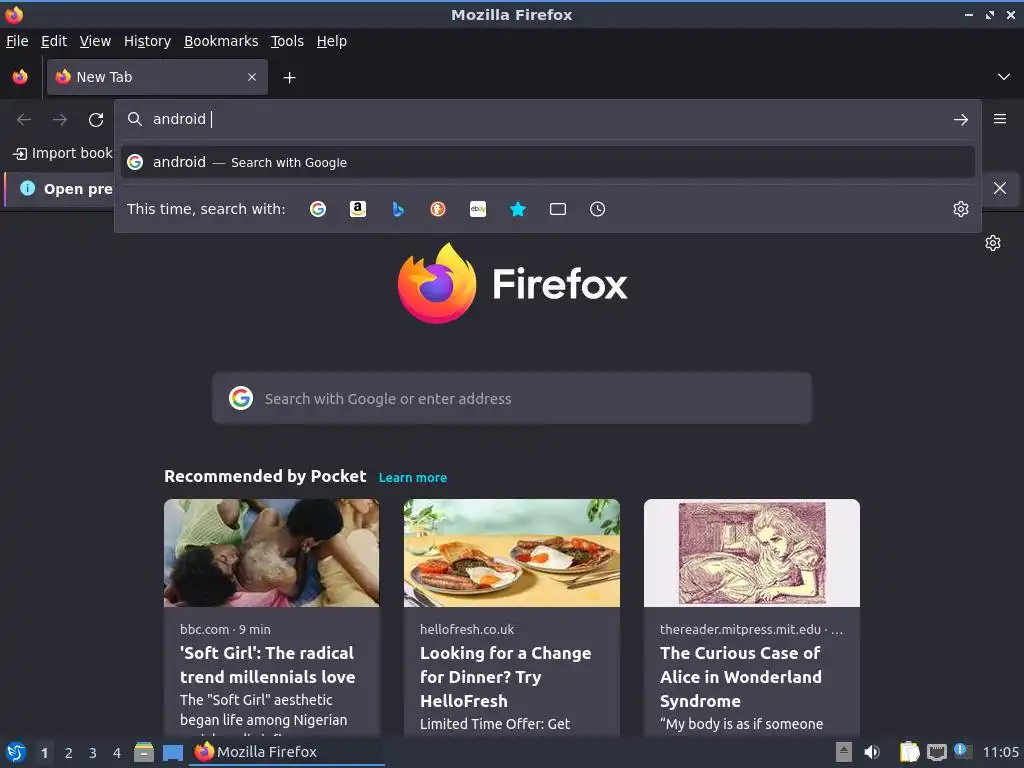Open the Help menu
This screenshot has width=1024, height=768.
(332, 41)
